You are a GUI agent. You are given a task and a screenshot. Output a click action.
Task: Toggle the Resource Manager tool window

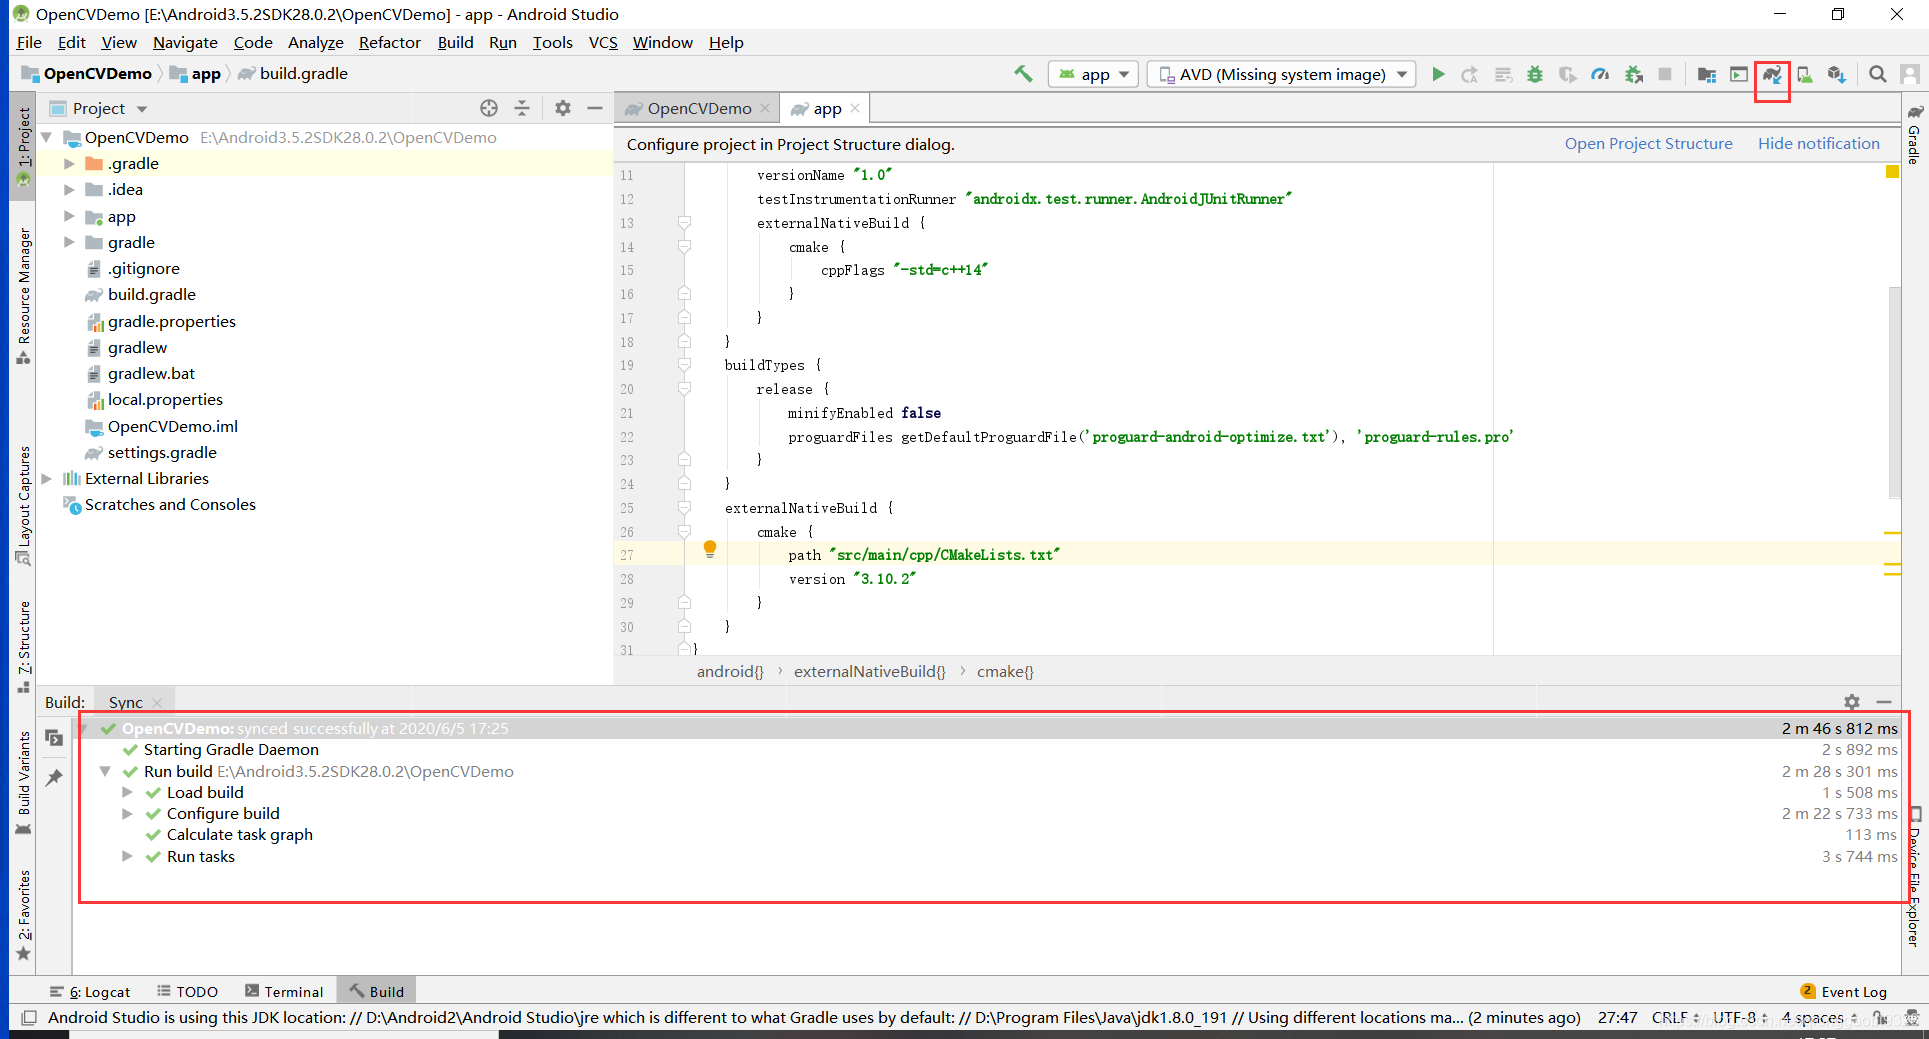click(x=23, y=296)
